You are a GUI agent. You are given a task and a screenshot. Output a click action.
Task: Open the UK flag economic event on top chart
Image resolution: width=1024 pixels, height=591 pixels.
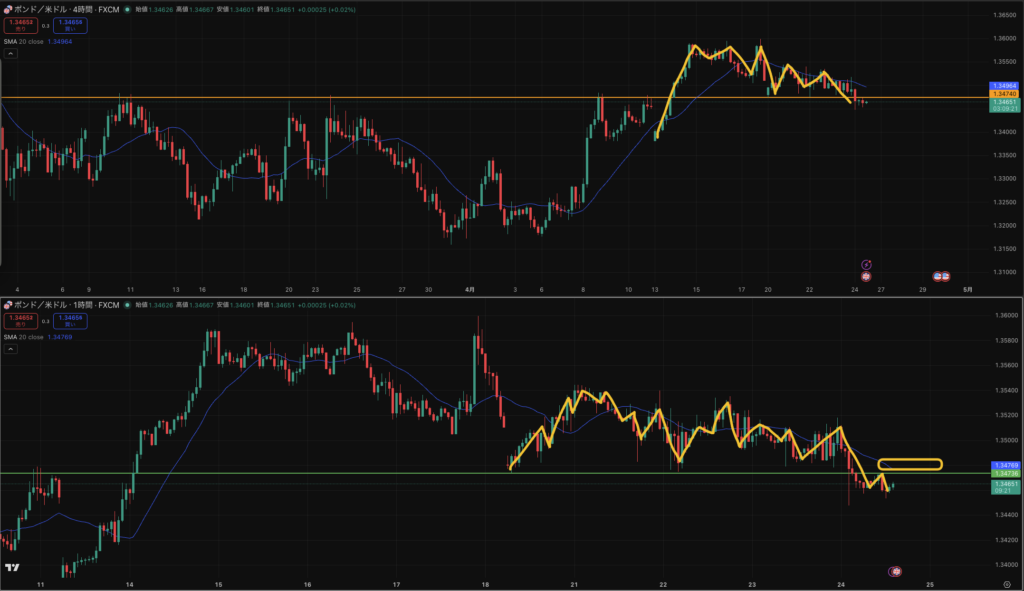[866, 276]
